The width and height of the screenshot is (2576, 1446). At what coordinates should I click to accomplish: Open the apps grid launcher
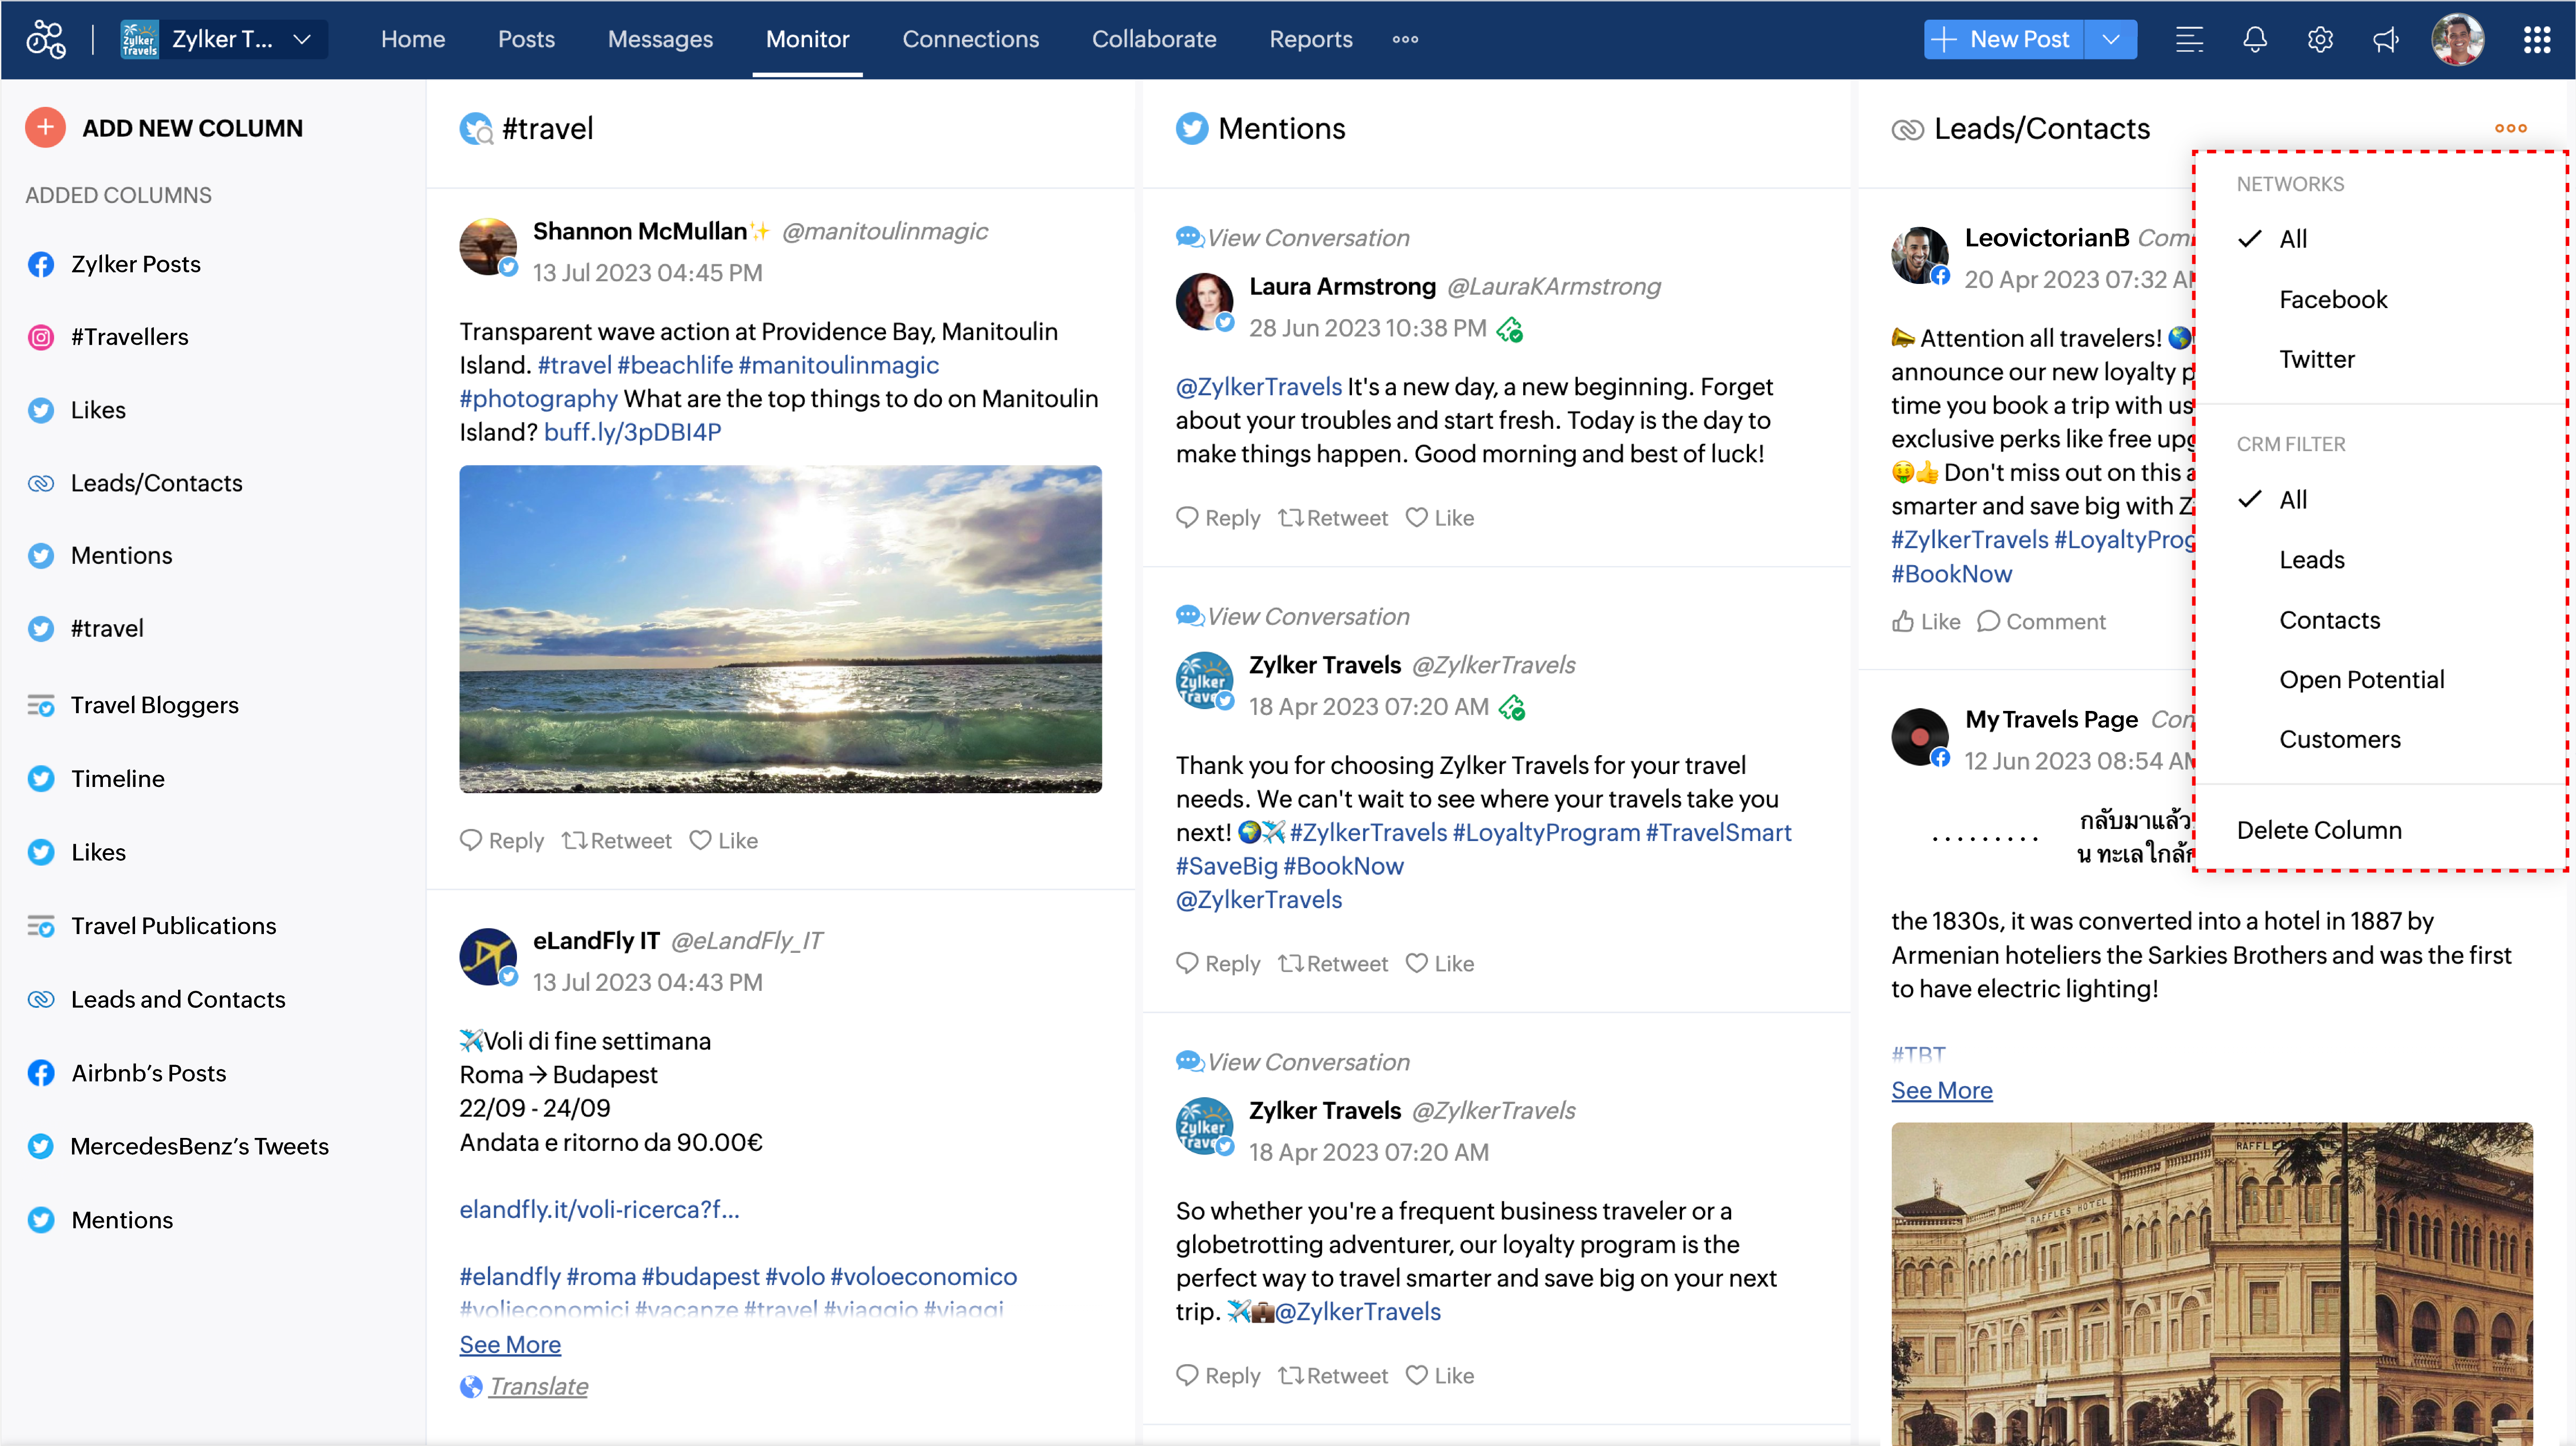click(x=2537, y=39)
